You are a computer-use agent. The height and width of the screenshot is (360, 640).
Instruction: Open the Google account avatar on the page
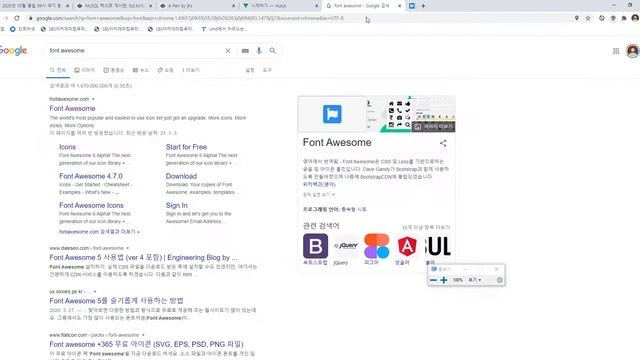click(x=633, y=51)
